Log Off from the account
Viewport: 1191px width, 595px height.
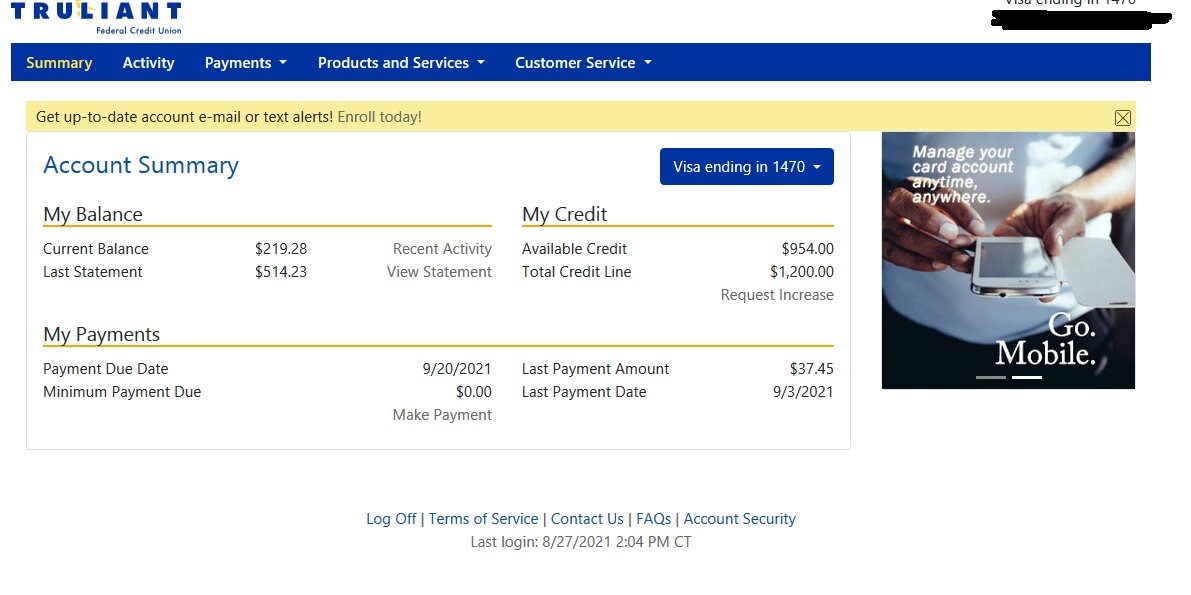tap(391, 519)
